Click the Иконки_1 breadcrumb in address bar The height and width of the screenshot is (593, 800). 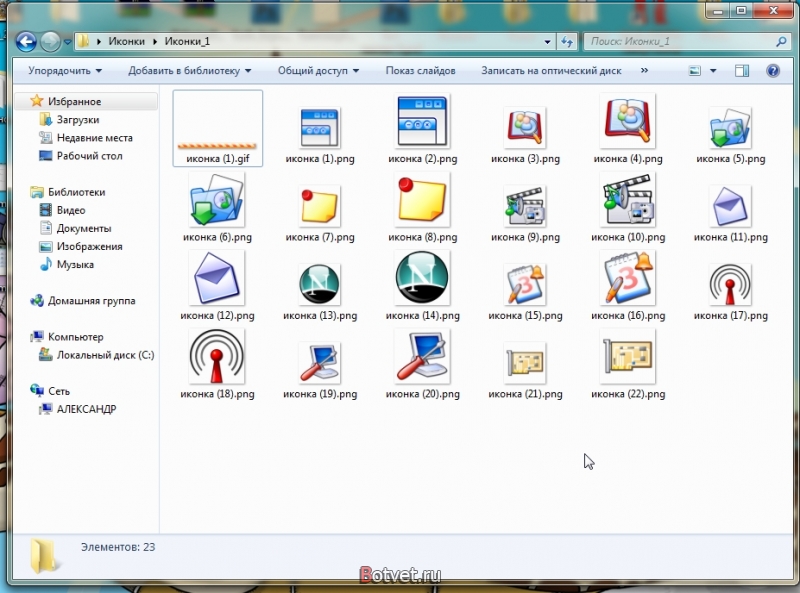pyautogui.click(x=187, y=41)
